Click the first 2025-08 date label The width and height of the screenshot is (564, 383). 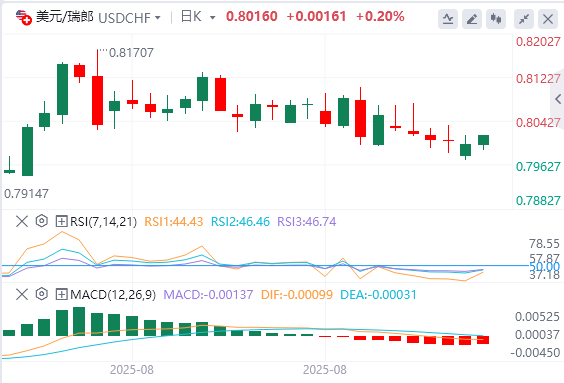tap(132, 370)
